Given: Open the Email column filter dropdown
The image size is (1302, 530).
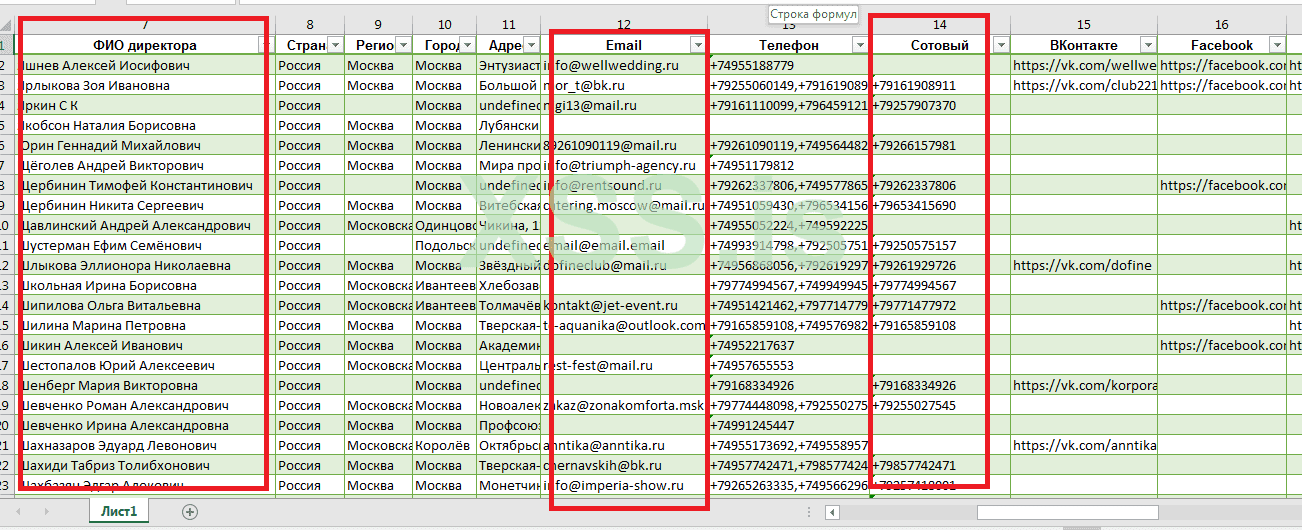Looking at the screenshot, I should 697,45.
